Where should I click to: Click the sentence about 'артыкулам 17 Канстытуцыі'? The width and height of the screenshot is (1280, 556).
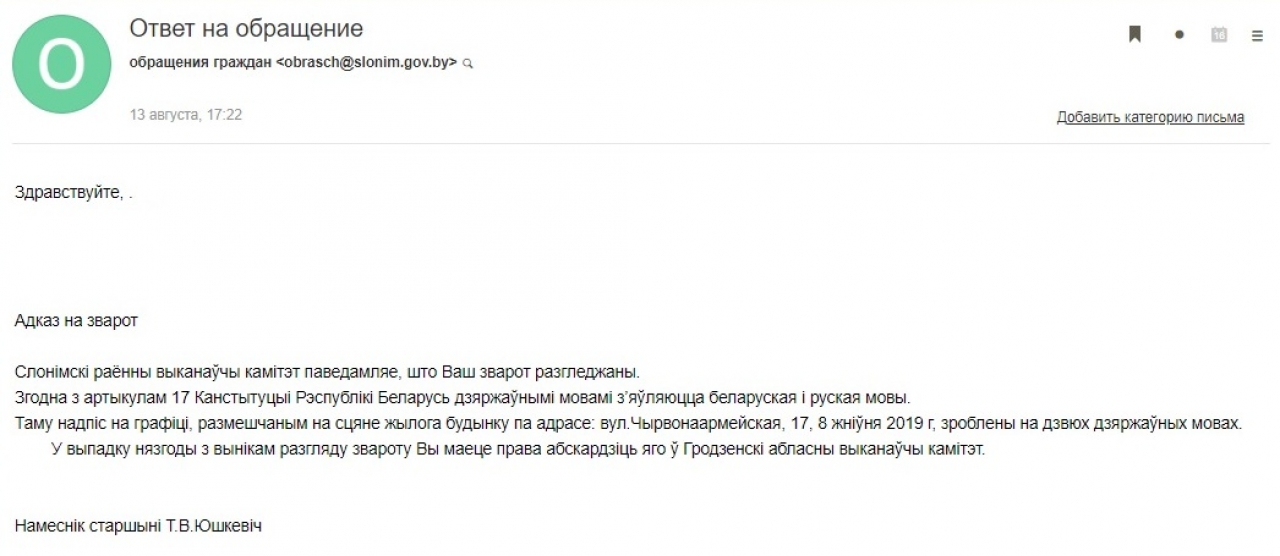coord(462,398)
